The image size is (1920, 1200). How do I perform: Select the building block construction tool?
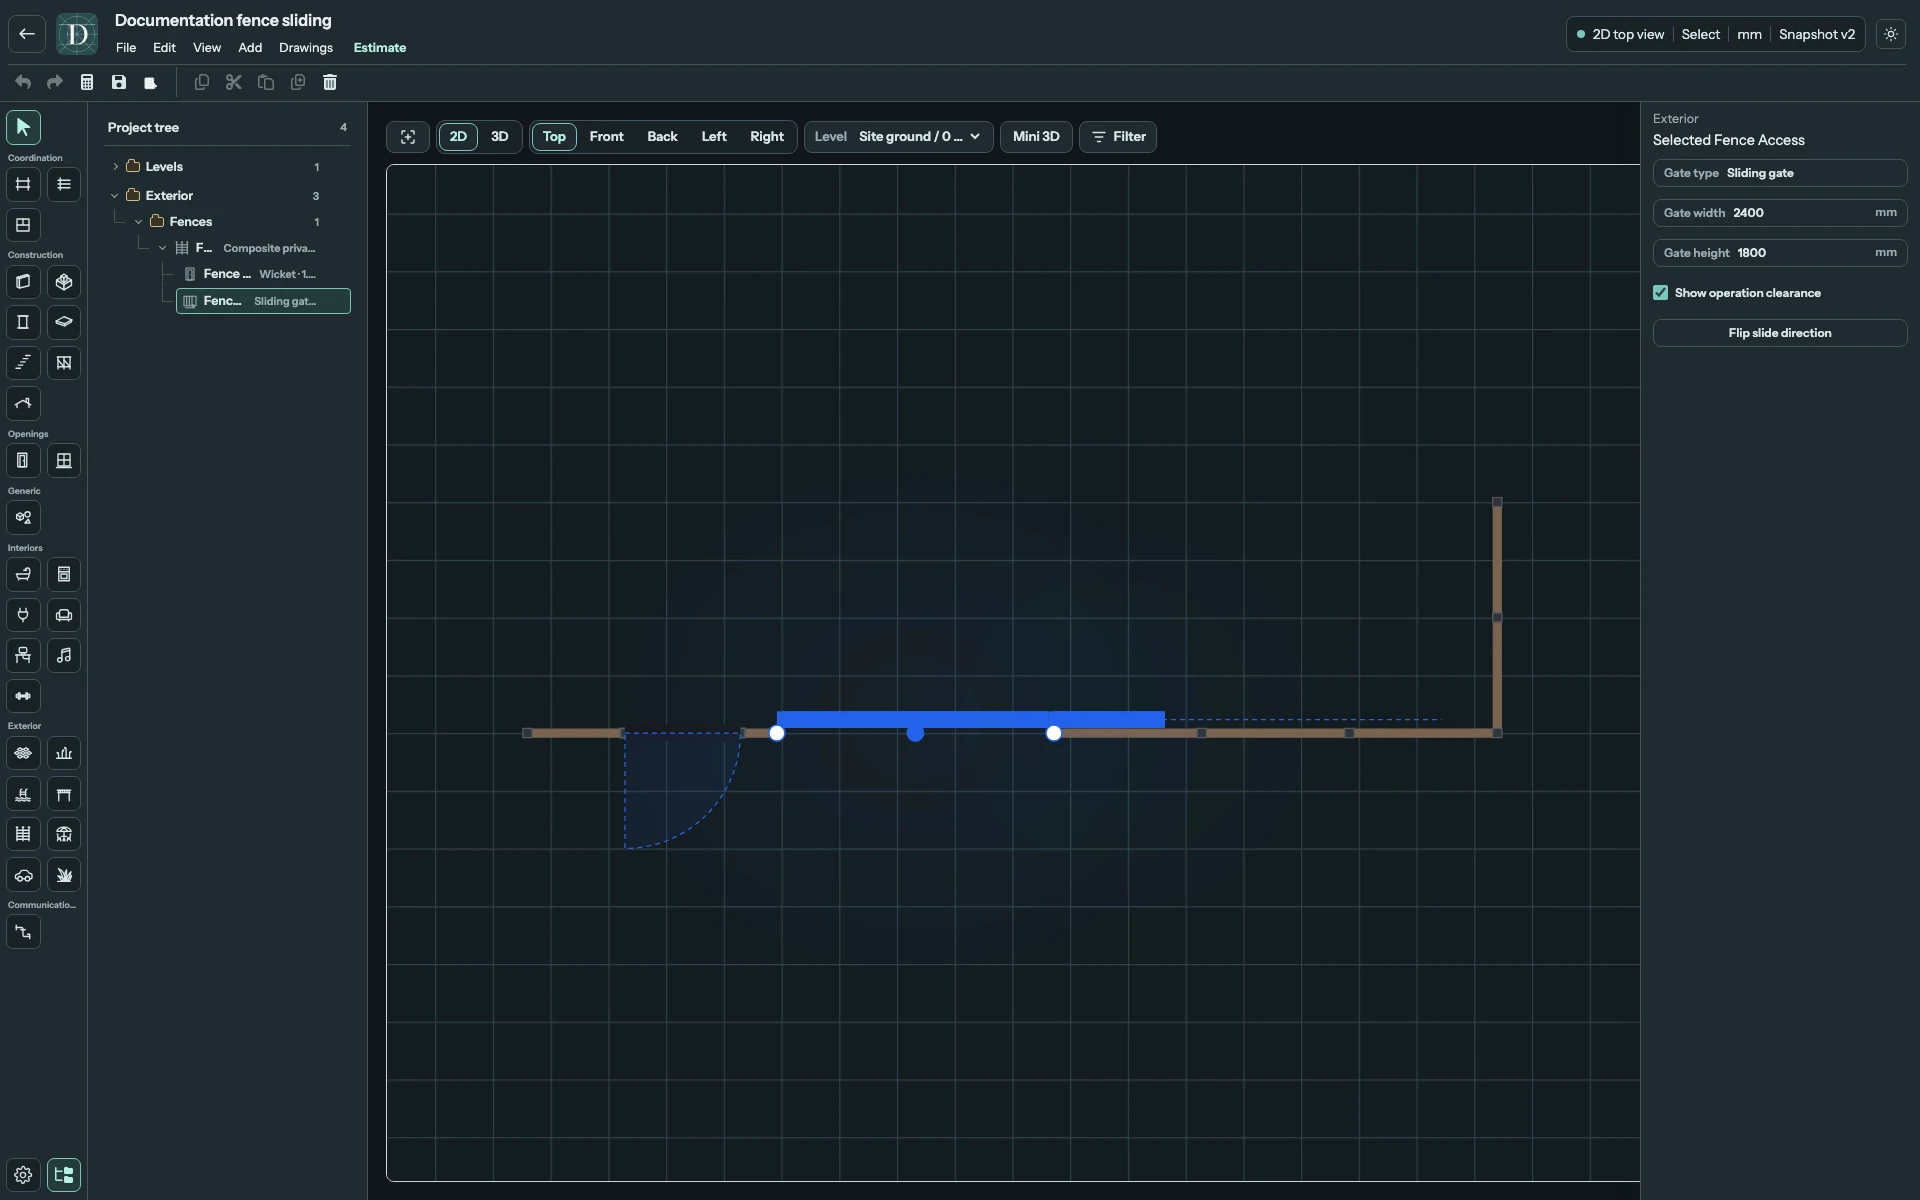click(x=64, y=282)
